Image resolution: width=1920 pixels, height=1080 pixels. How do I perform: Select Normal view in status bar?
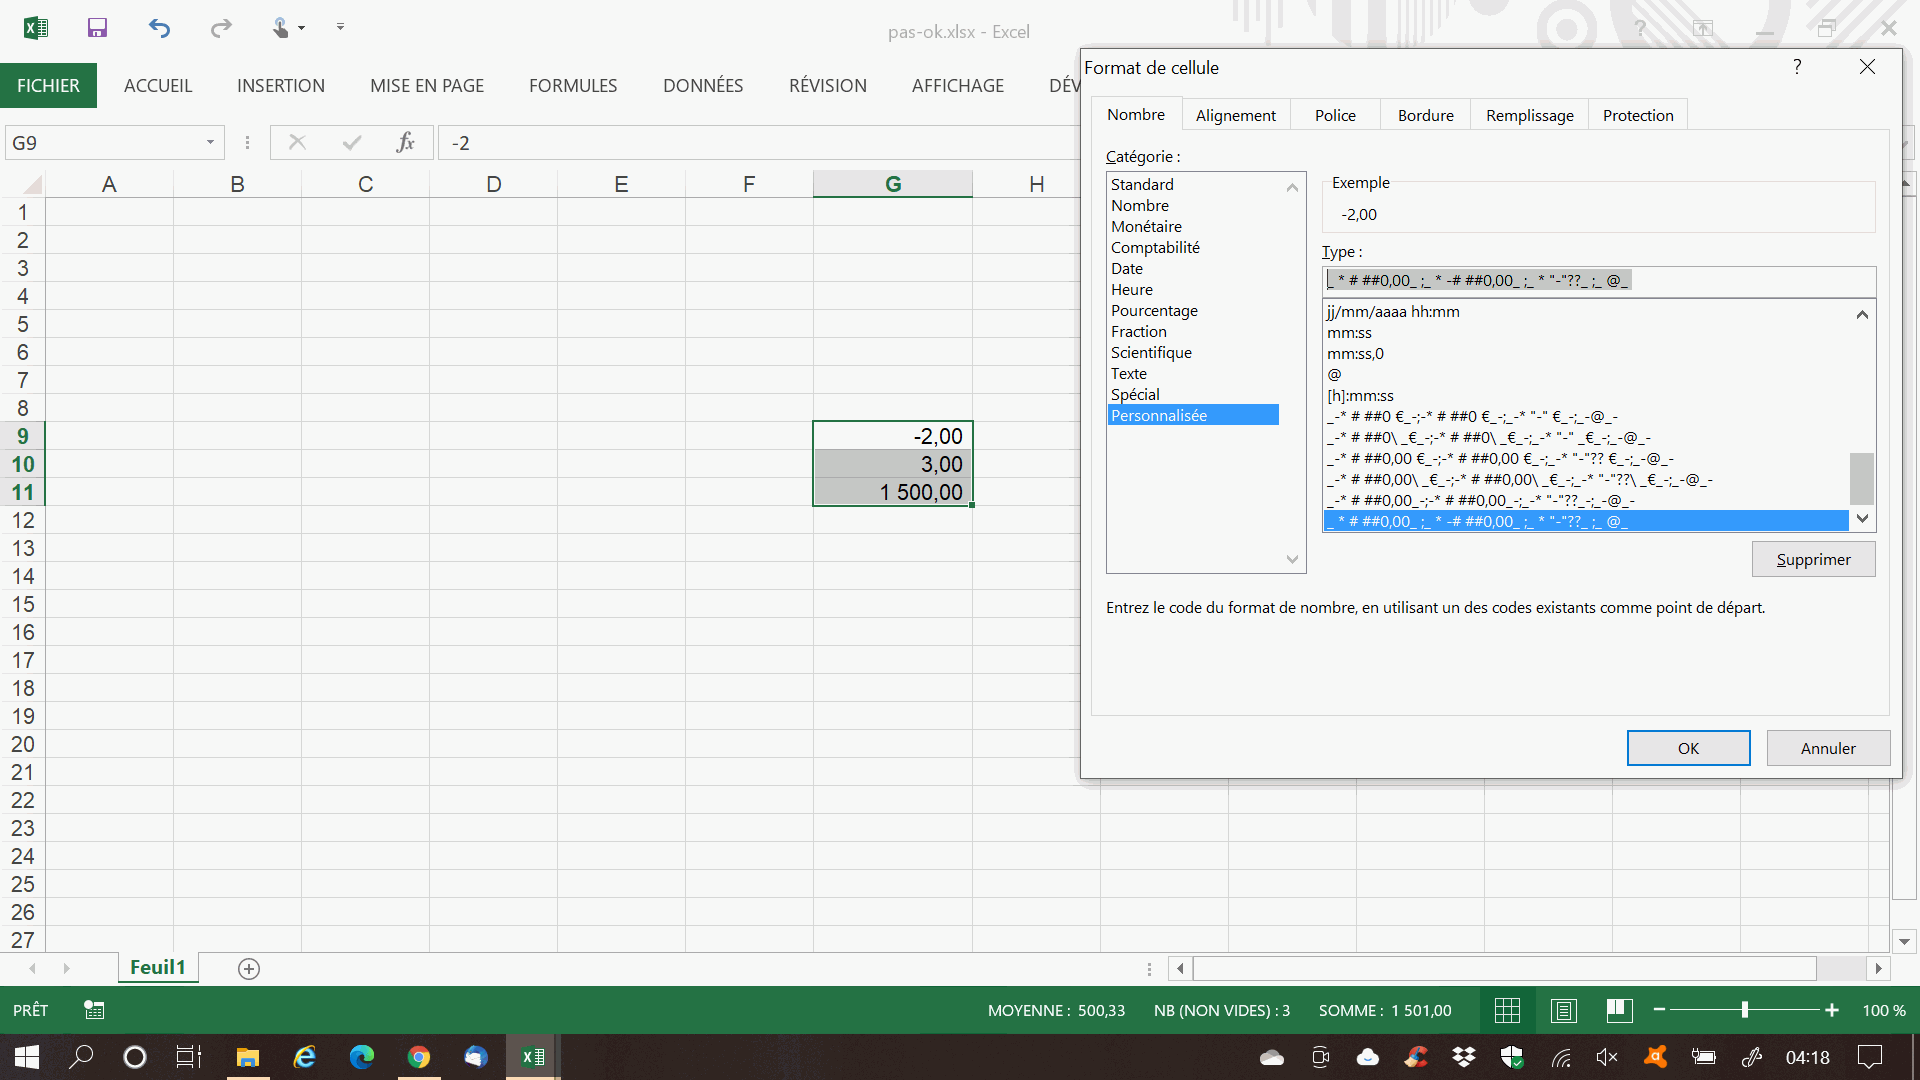tap(1507, 1010)
